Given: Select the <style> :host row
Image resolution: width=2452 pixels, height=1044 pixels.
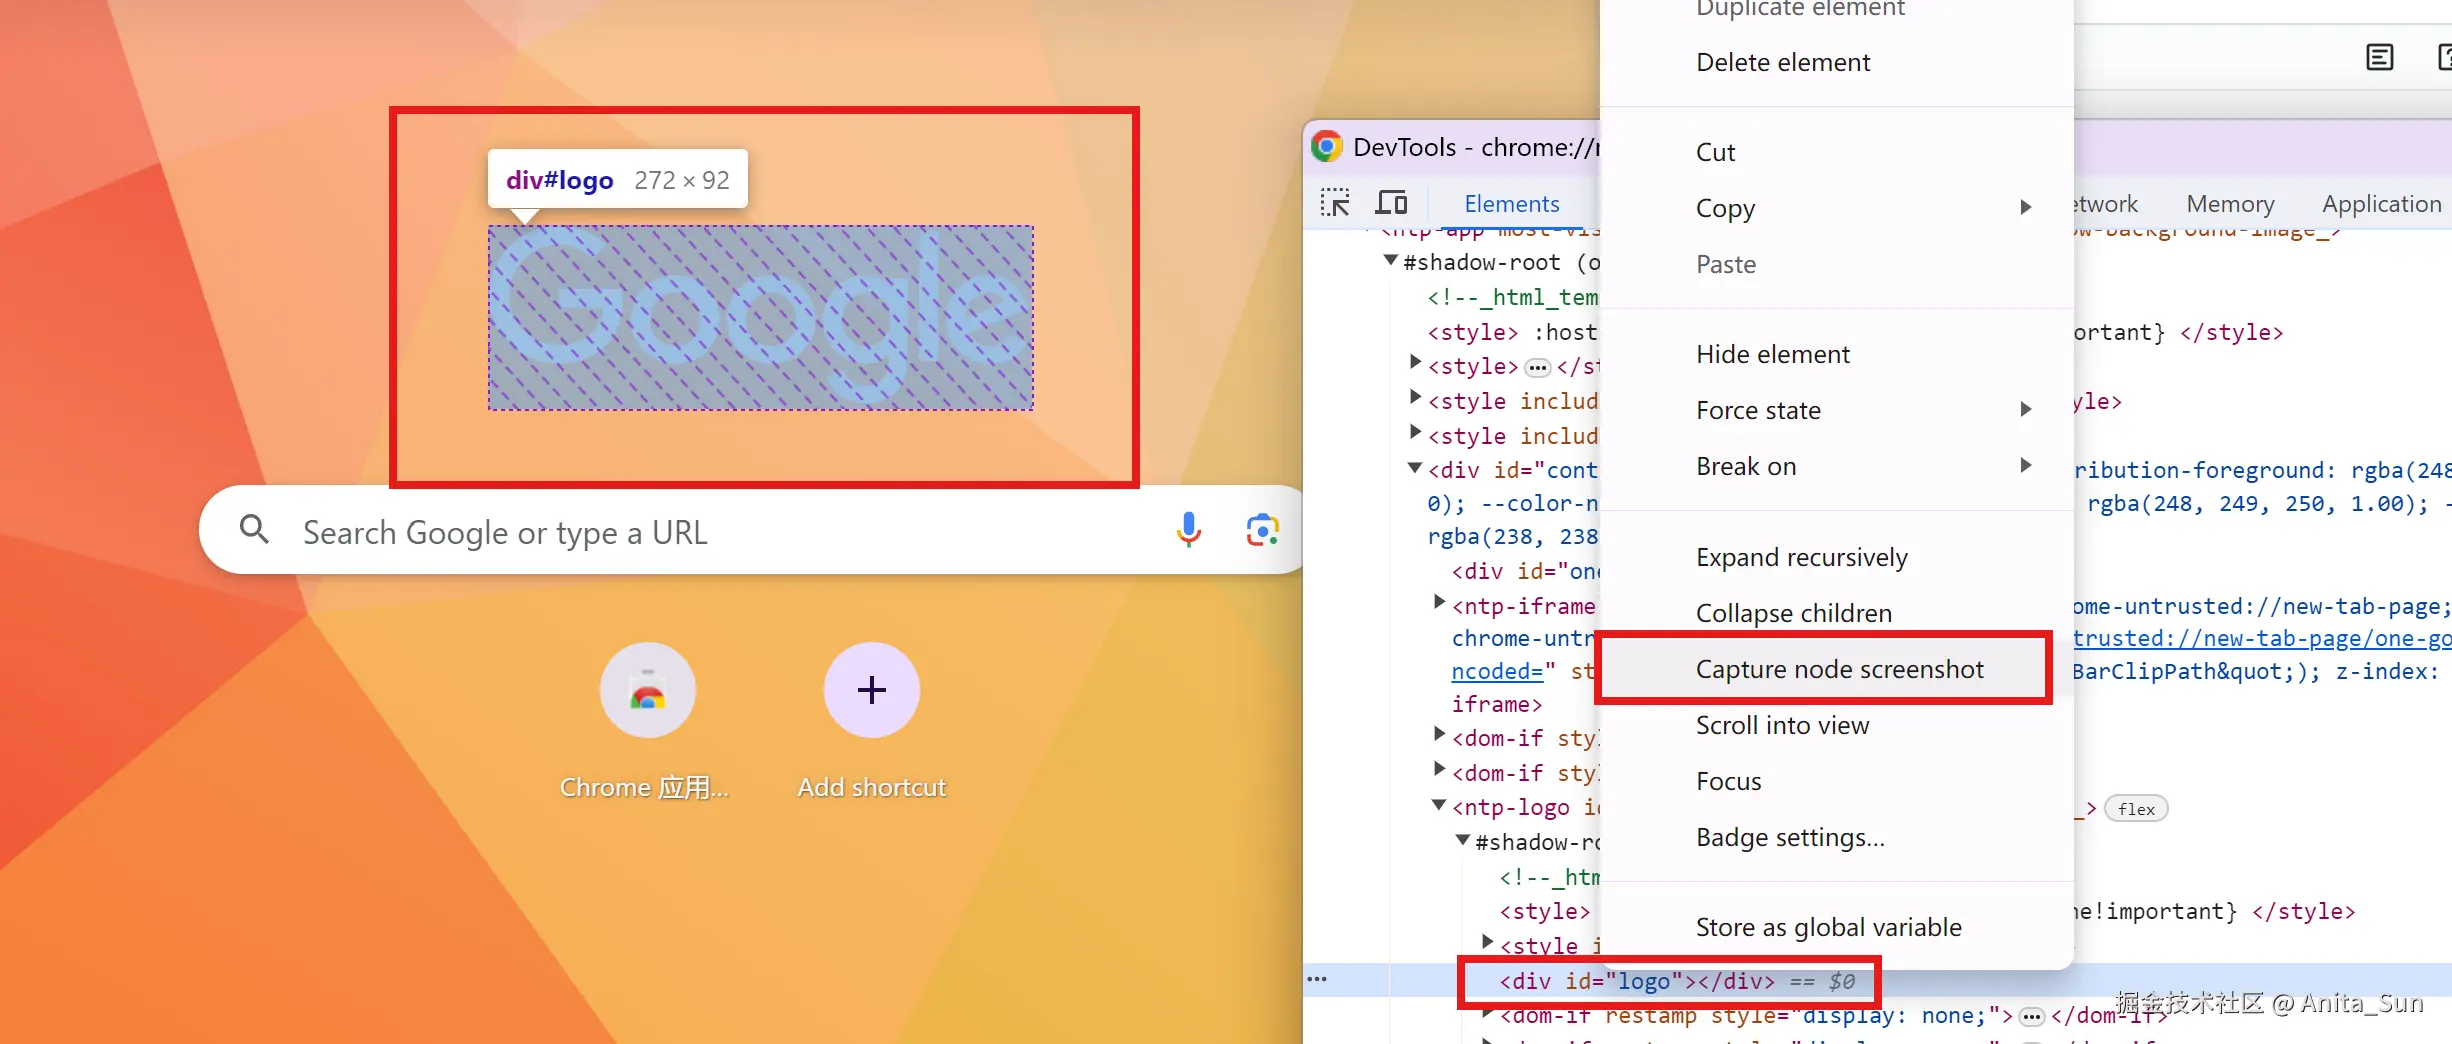Looking at the screenshot, I should 1513,332.
